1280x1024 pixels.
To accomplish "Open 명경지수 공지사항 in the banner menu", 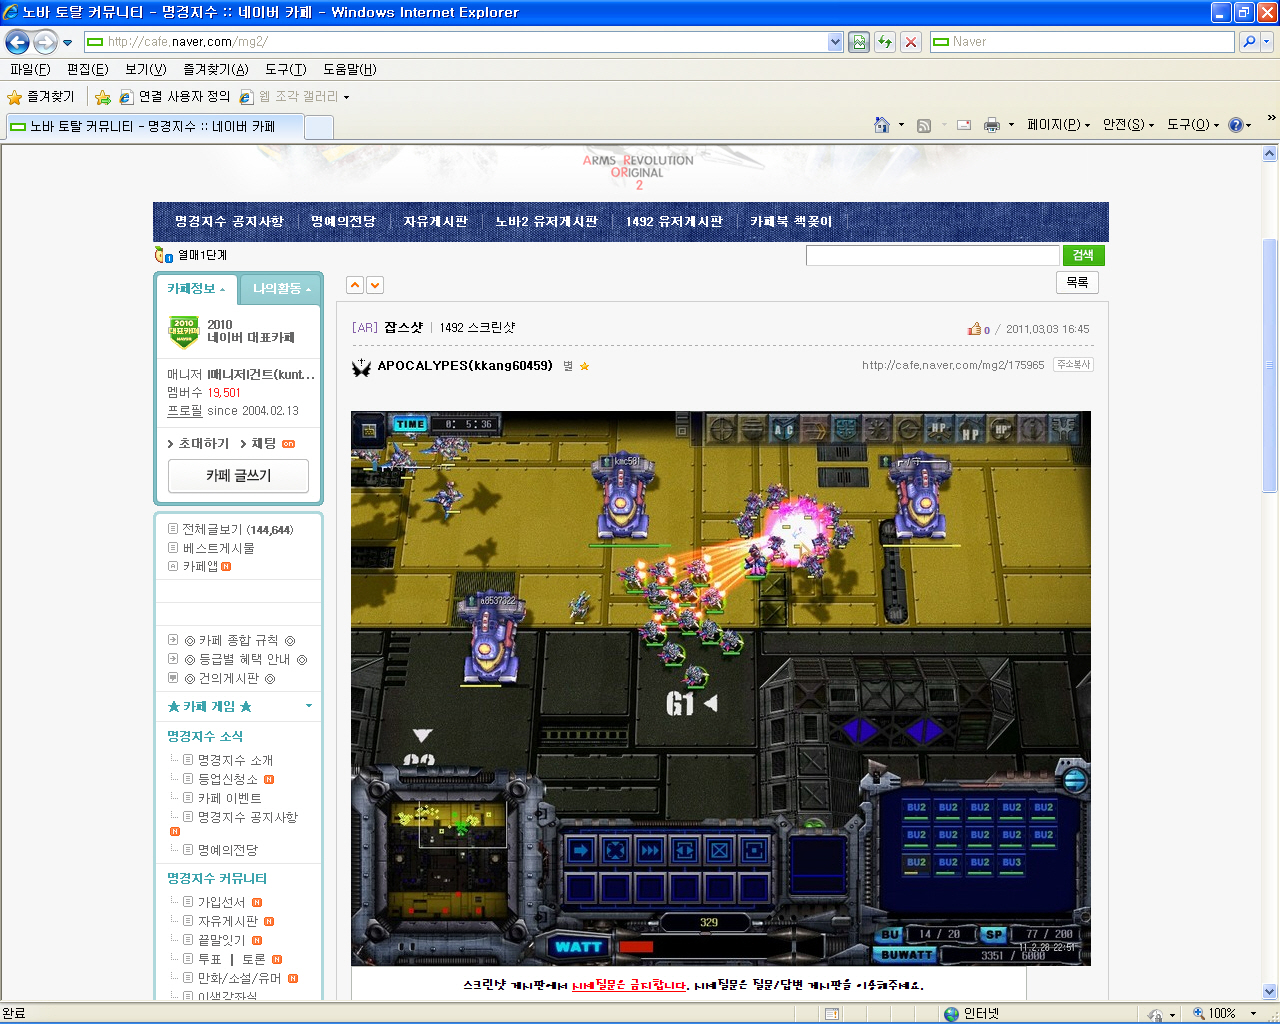I will pyautogui.click(x=229, y=221).
